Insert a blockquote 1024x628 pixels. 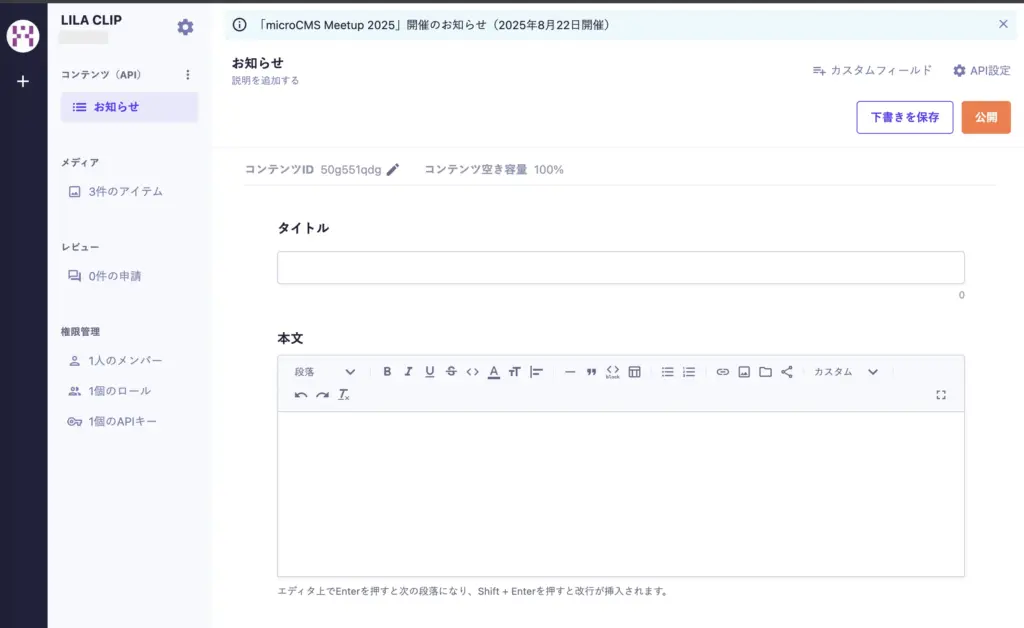coord(591,371)
